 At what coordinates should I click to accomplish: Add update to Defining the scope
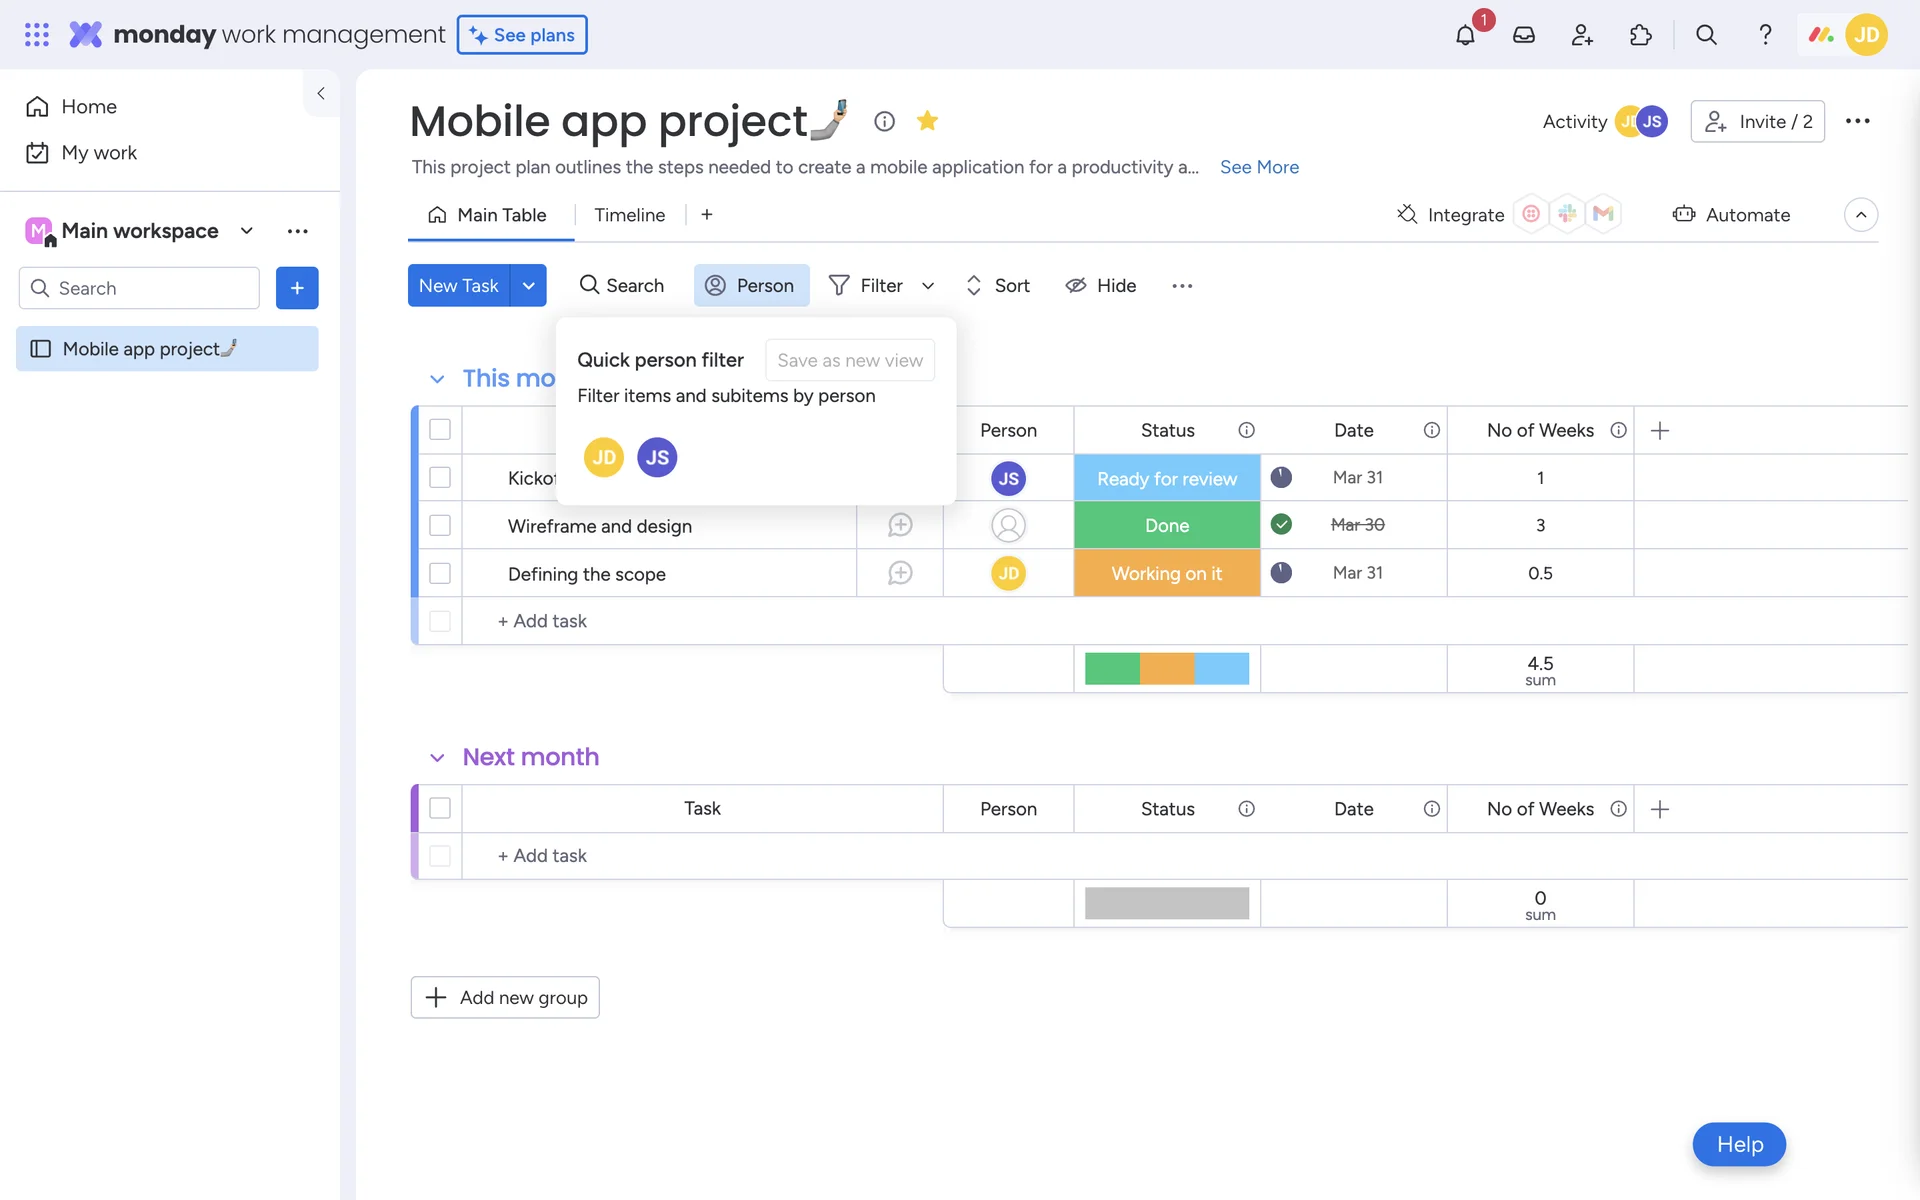tap(900, 573)
